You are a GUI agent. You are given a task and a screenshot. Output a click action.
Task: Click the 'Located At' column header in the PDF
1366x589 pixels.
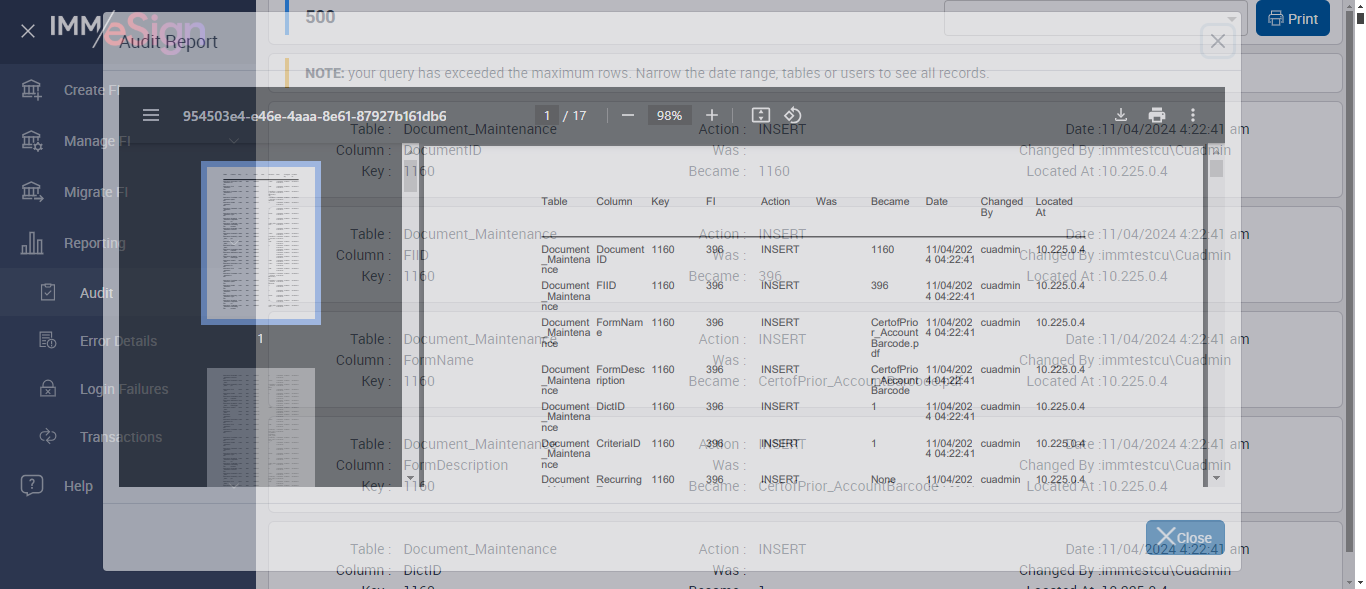pyautogui.click(x=1054, y=207)
